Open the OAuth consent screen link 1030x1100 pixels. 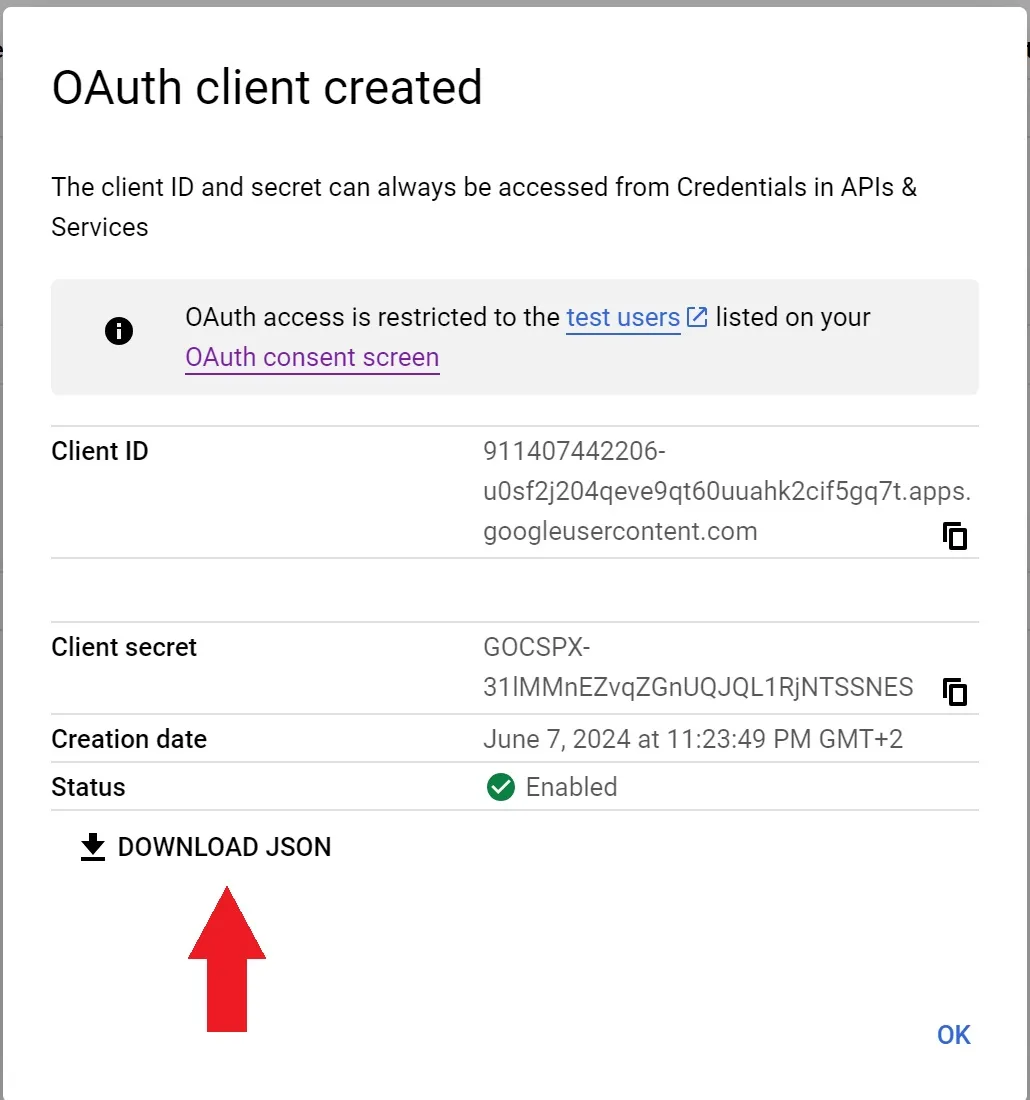click(x=312, y=358)
